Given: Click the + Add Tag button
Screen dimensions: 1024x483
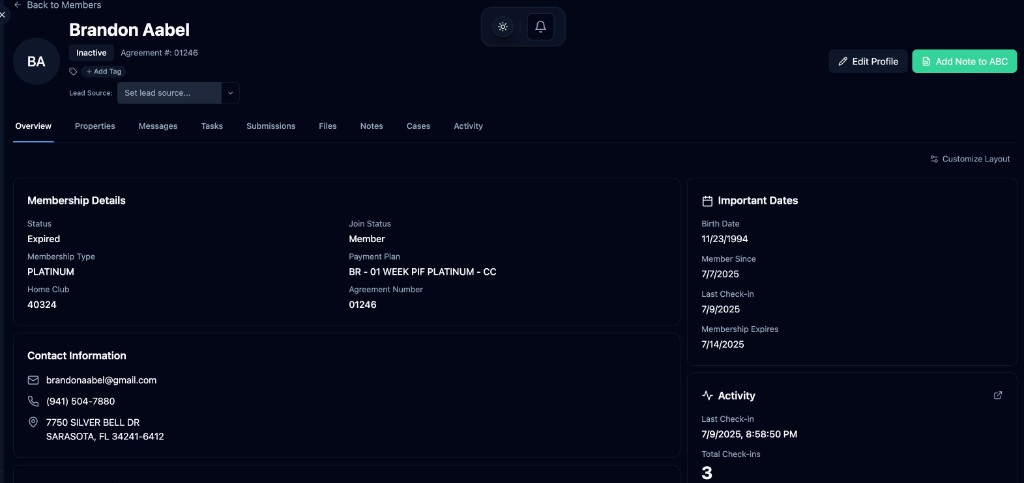Looking at the screenshot, I should point(103,72).
